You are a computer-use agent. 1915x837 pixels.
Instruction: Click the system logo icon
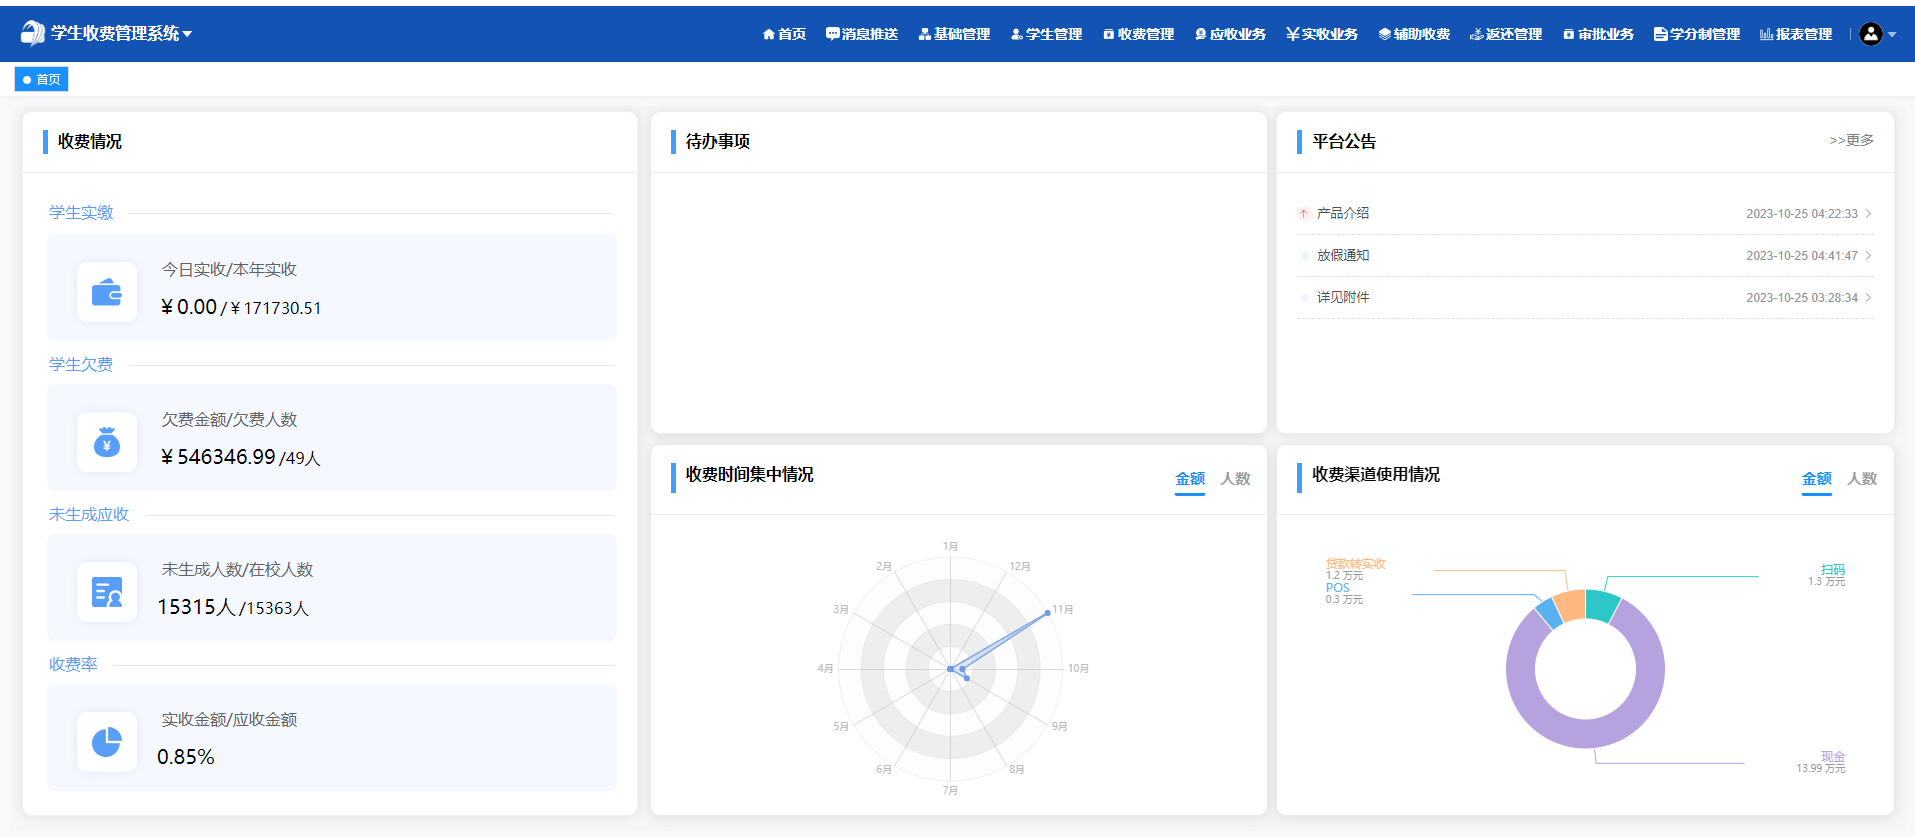[32, 33]
